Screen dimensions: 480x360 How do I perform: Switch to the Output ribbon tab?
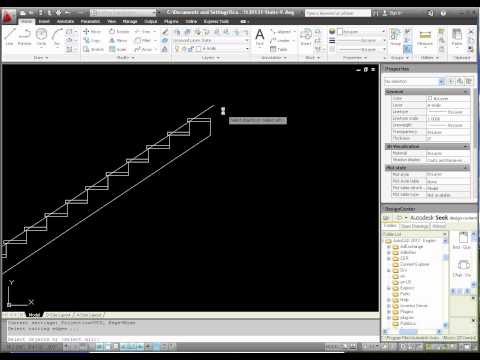(150, 21)
